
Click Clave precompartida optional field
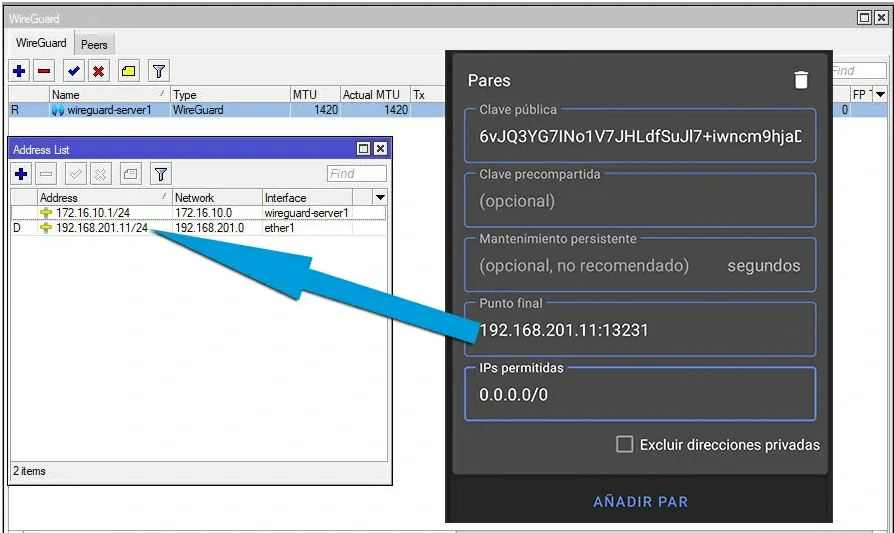tap(640, 201)
